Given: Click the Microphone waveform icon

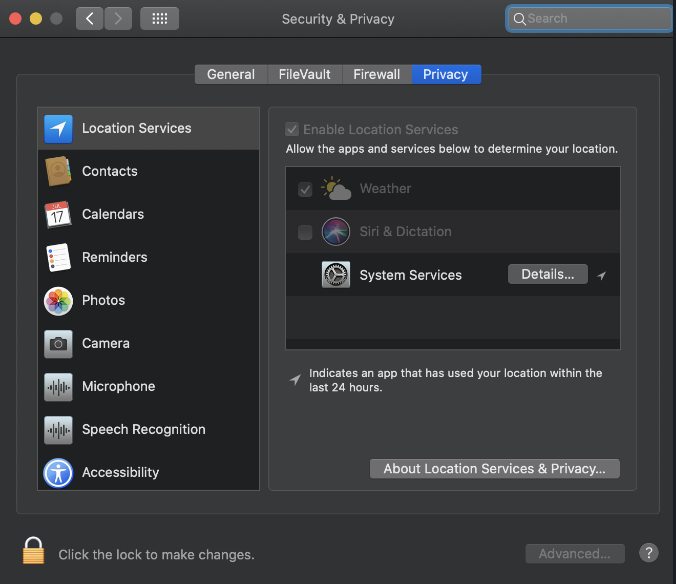Looking at the screenshot, I should 58,387.
